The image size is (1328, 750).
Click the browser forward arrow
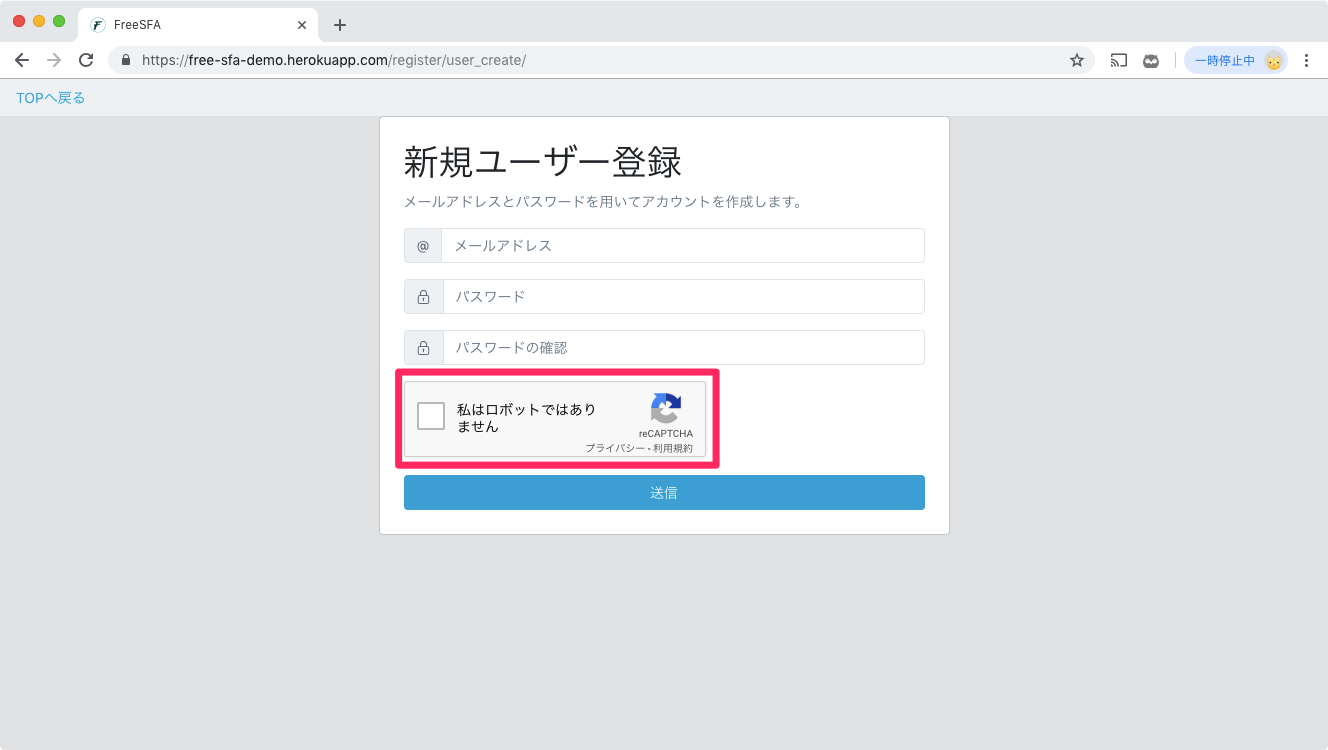click(54, 60)
